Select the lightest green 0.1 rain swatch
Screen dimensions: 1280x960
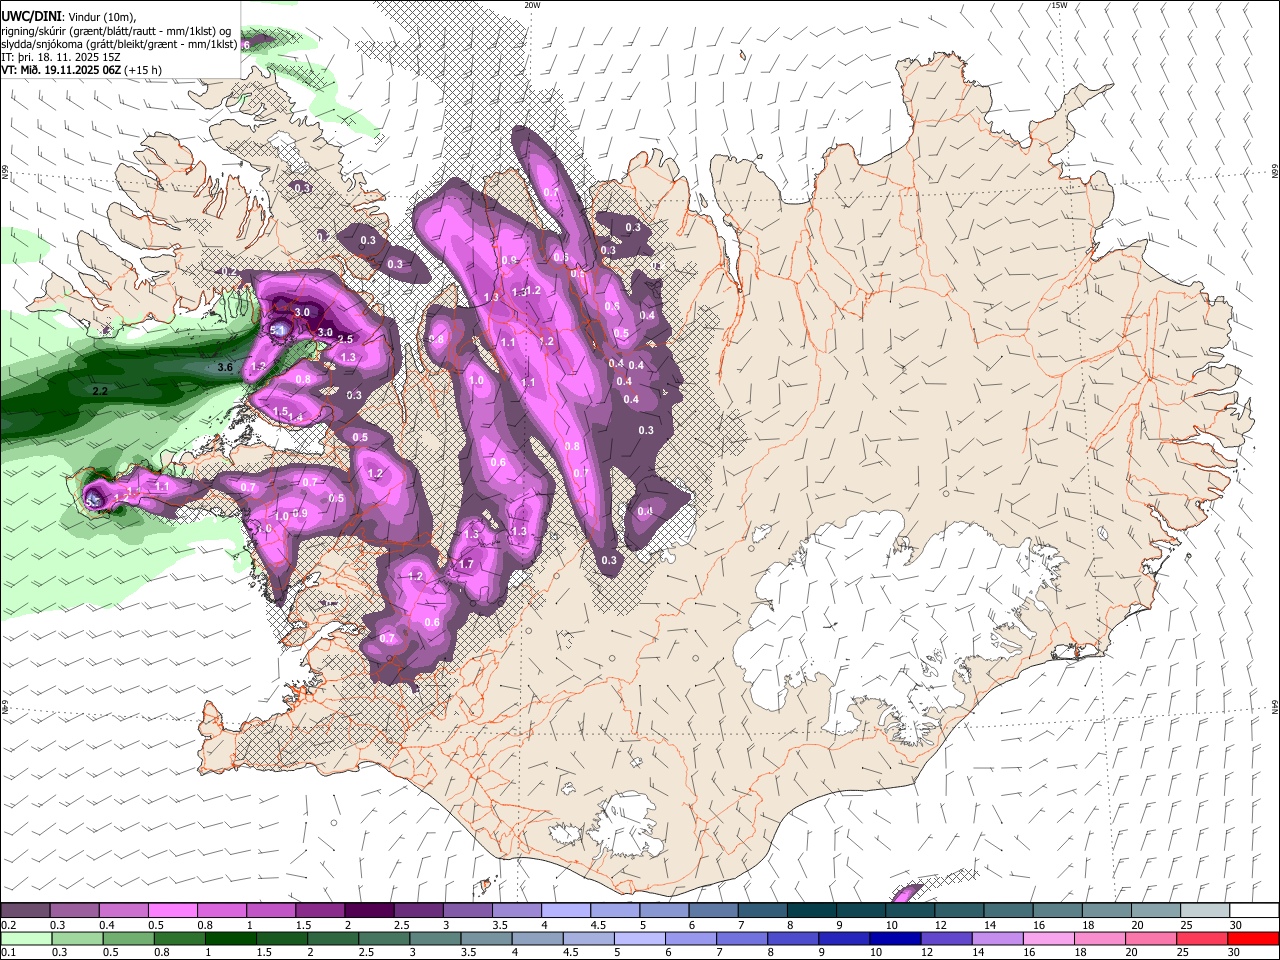(x=26, y=938)
